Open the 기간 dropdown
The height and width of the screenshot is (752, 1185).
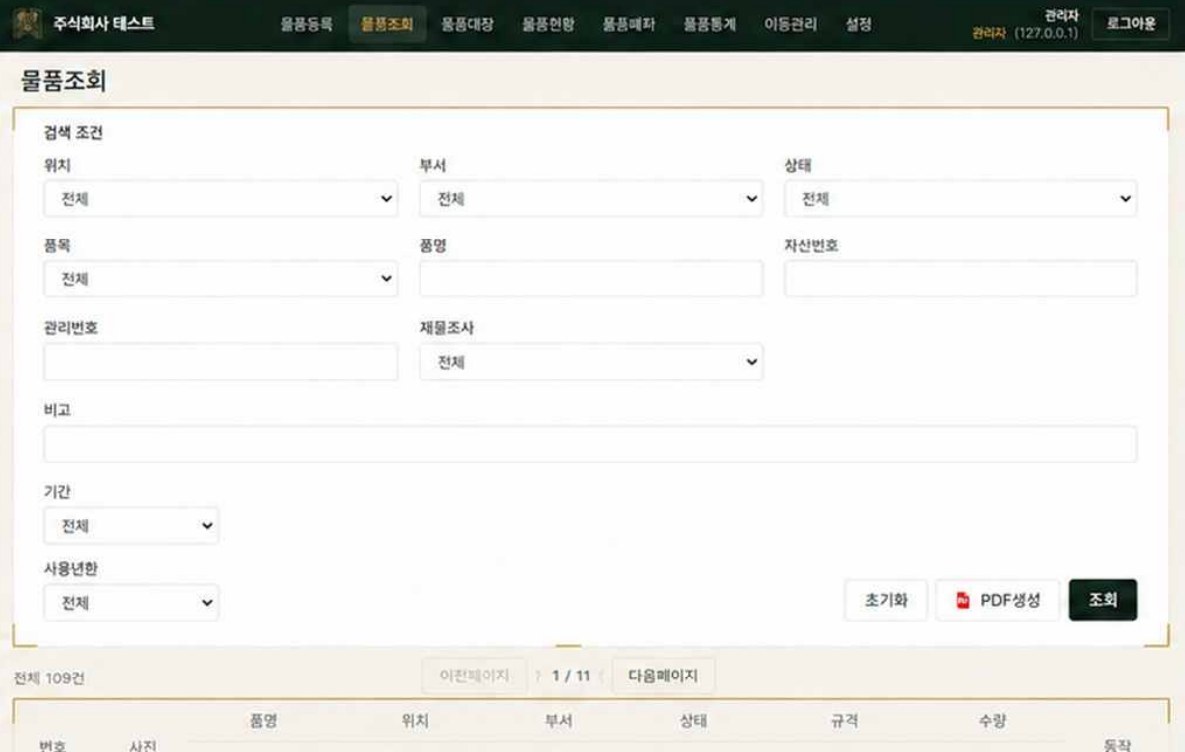pyautogui.click(x=131, y=526)
